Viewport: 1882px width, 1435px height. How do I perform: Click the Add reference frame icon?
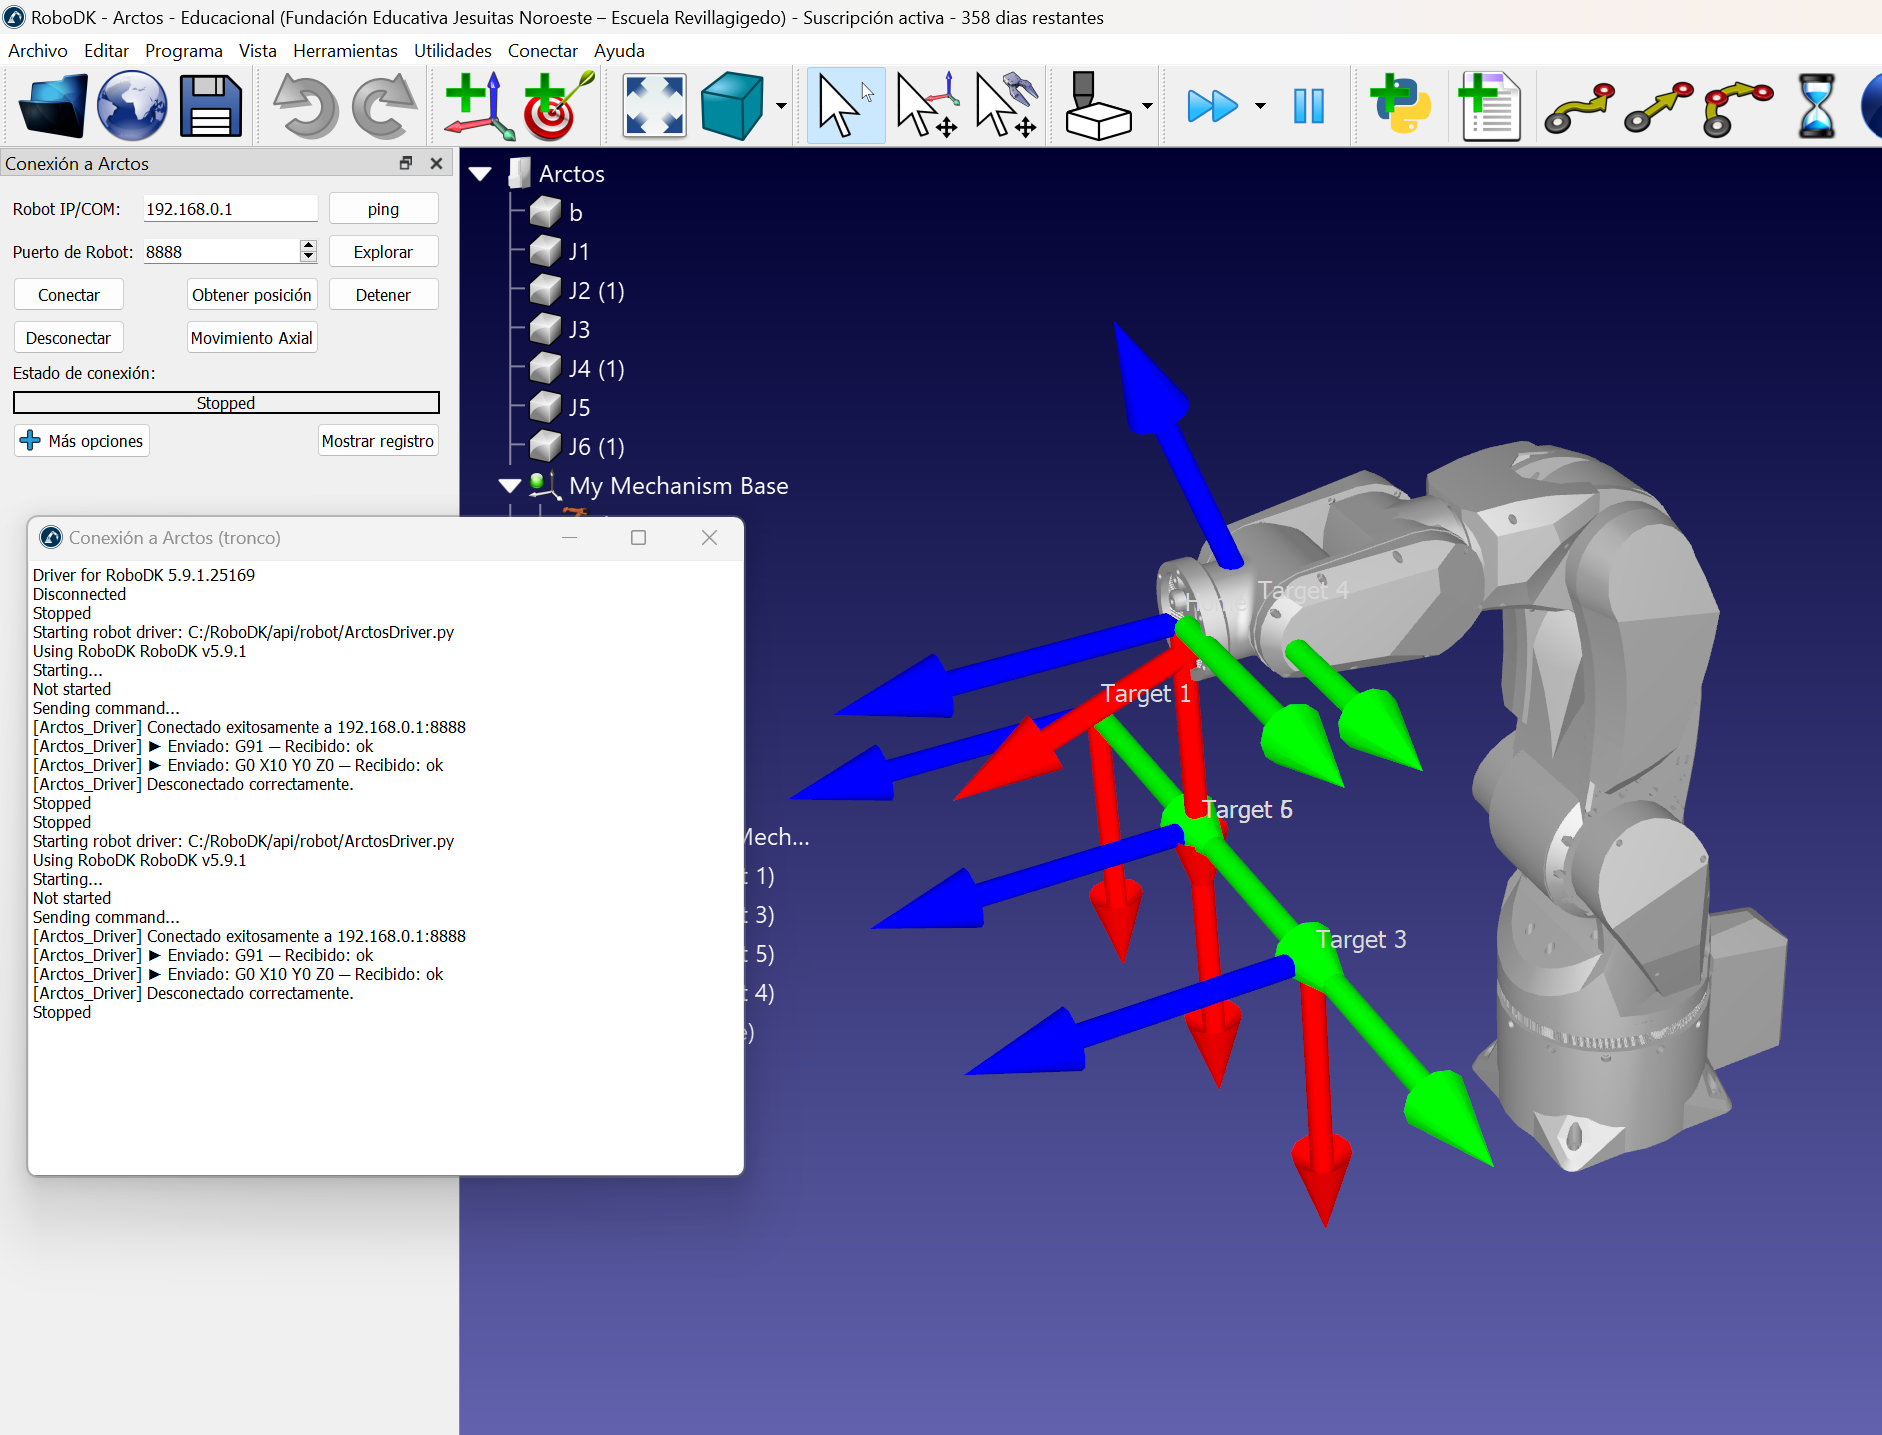click(477, 106)
